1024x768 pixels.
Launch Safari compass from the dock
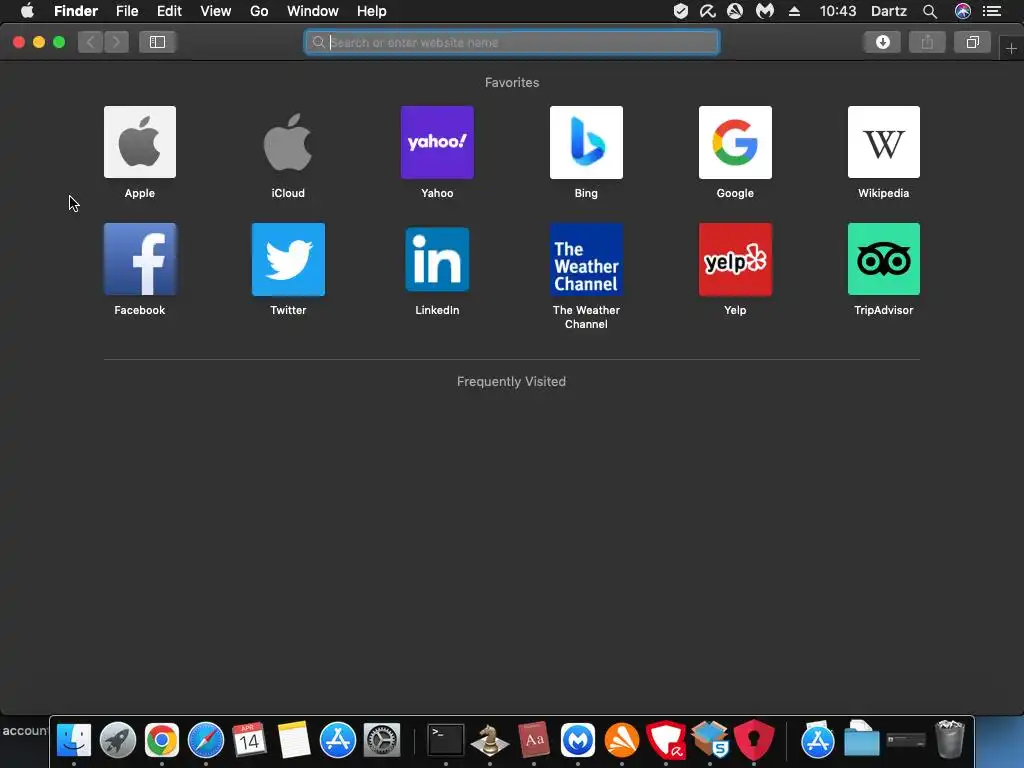click(x=206, y=740)
